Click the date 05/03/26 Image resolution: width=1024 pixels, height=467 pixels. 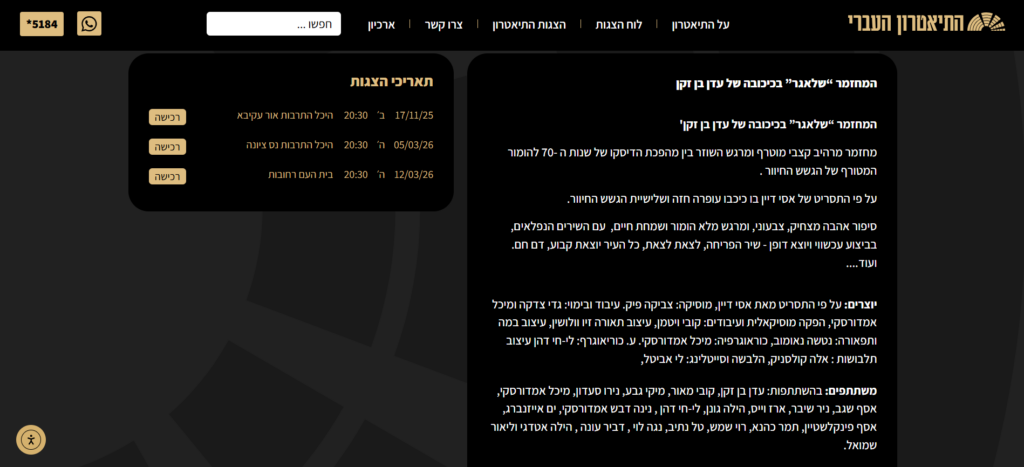click(x=413, y=145)
